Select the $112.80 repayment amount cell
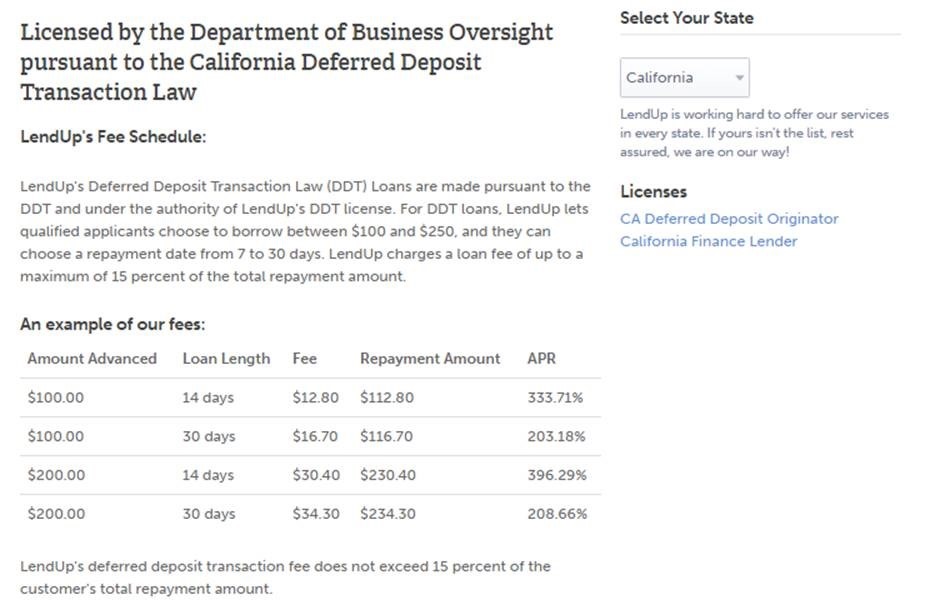The height and width of the screenshot is (605, 930). tap(387, 397)
